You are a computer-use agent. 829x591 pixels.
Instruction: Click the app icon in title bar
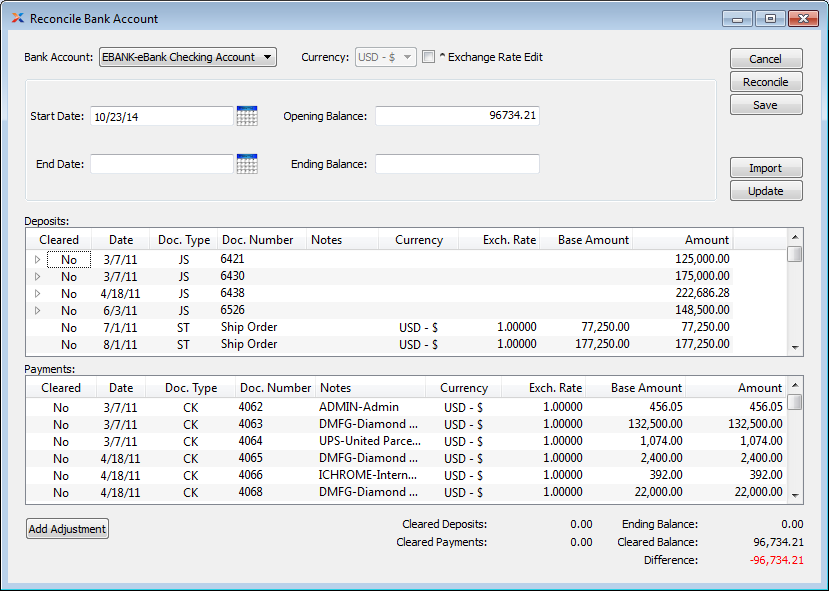click(x=17, y=19)
